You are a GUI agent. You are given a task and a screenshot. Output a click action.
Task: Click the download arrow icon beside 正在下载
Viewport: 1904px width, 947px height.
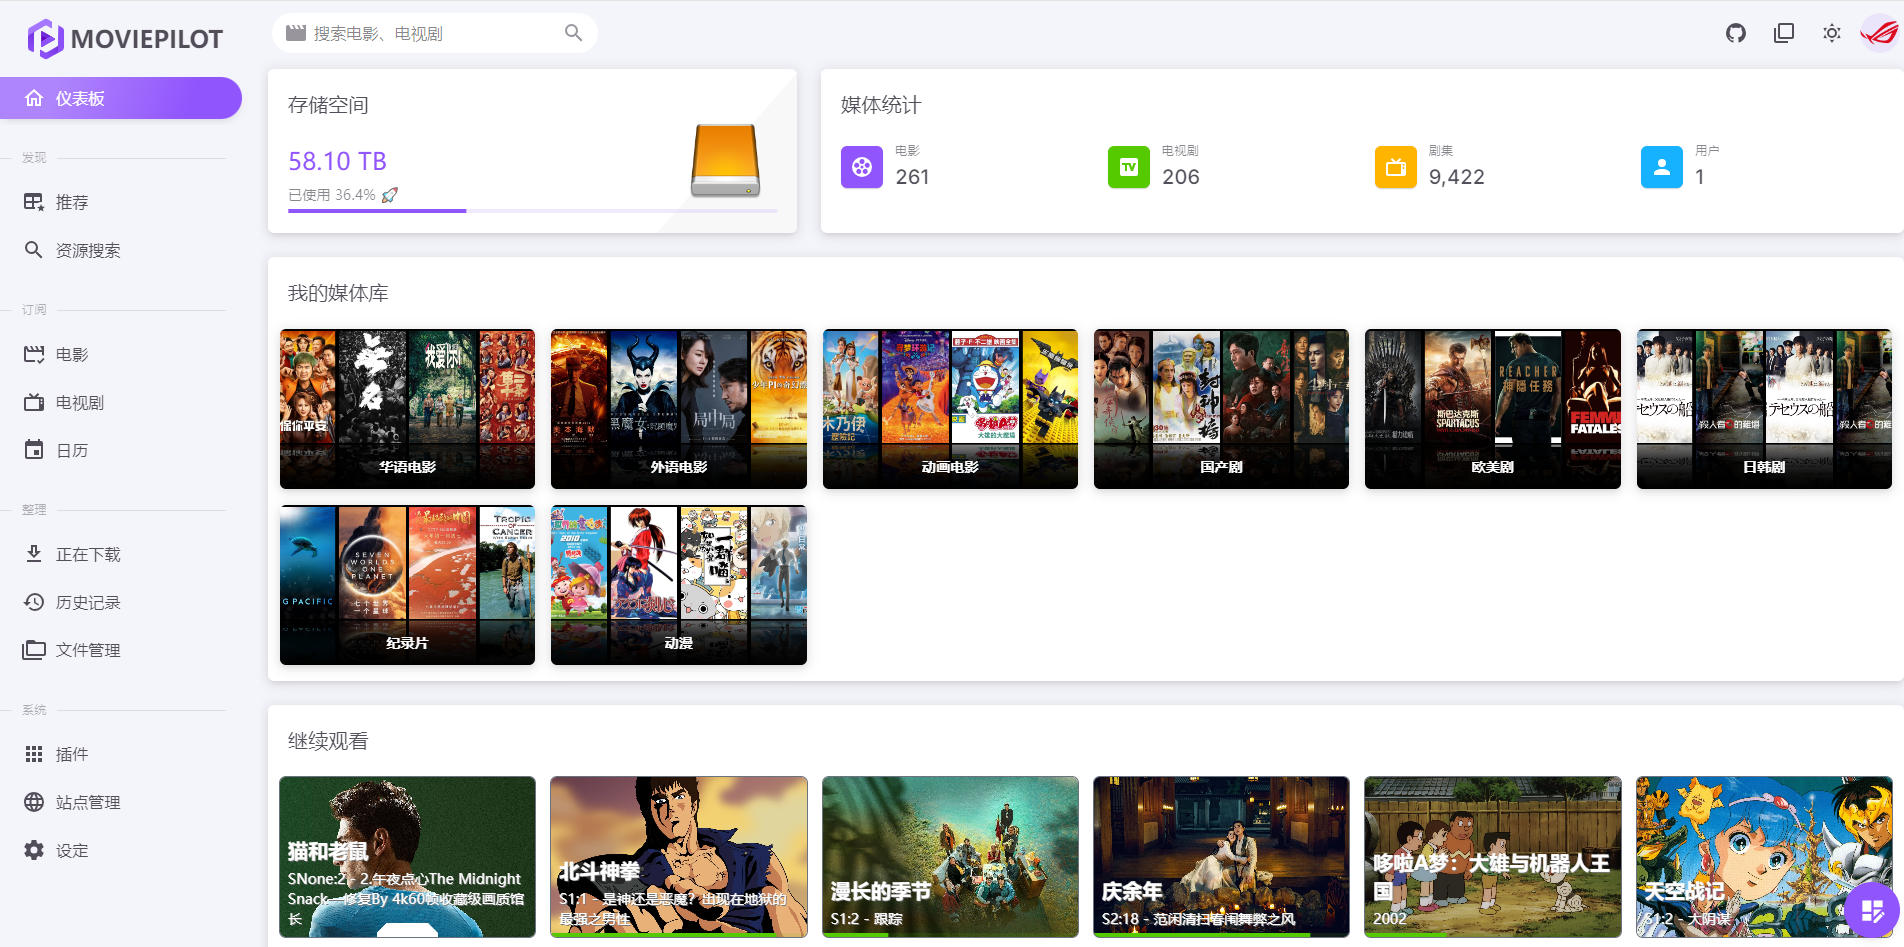click(x=34, y=554)
